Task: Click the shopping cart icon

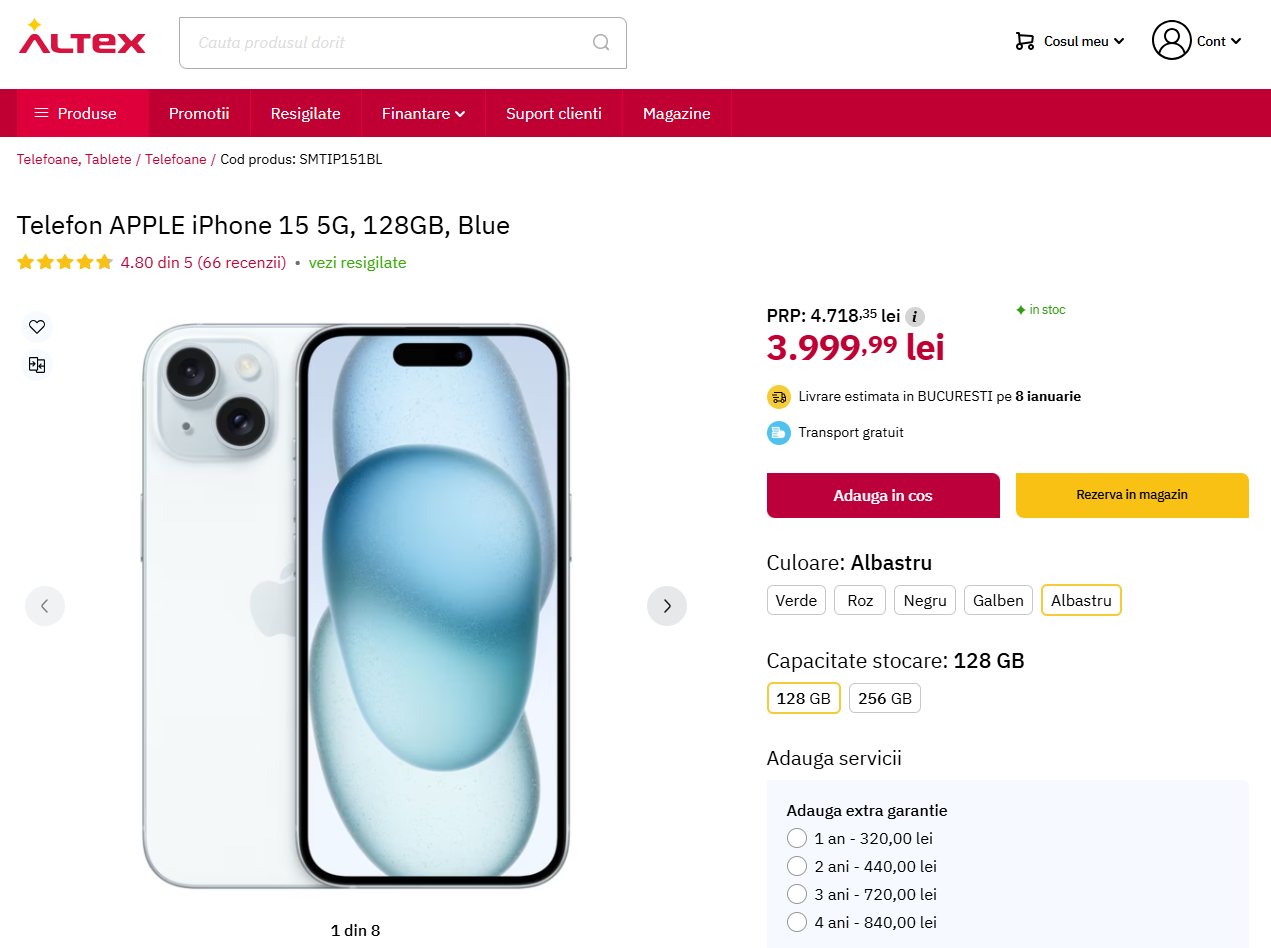Action: tap(1025, 41)
